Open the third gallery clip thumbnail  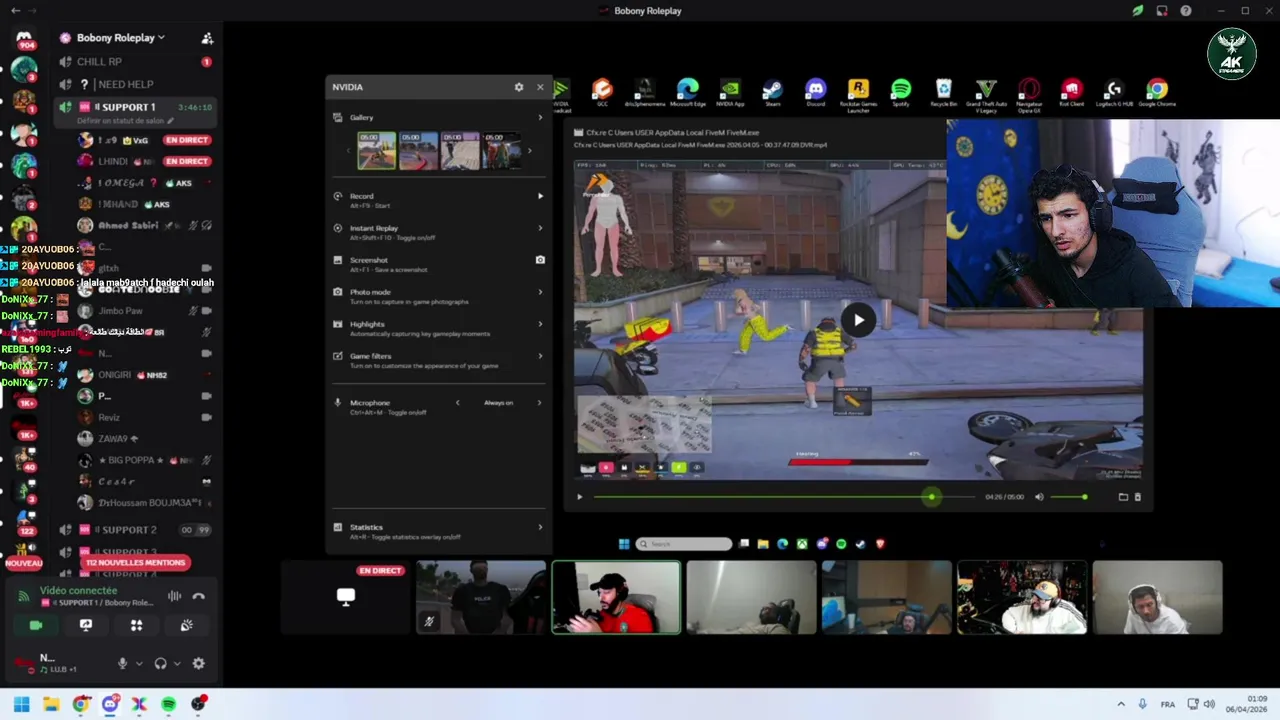tap(461, 150)
